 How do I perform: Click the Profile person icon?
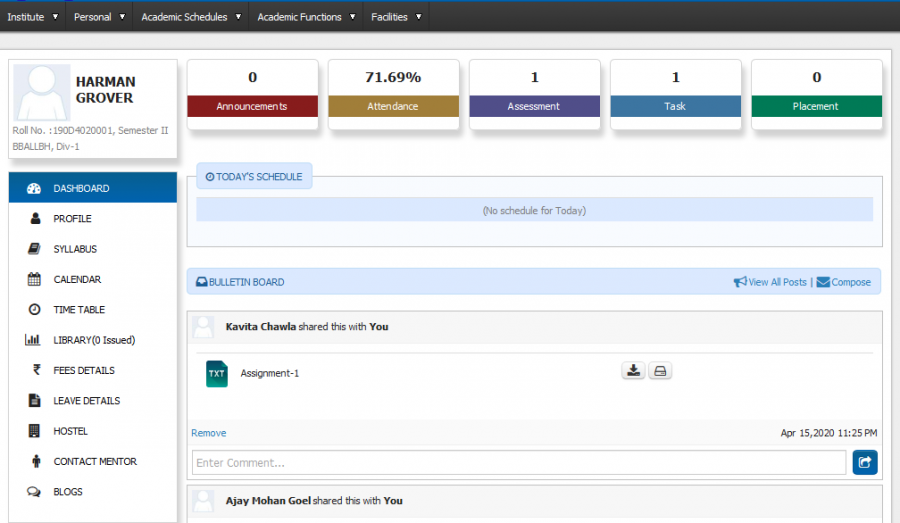35,218
